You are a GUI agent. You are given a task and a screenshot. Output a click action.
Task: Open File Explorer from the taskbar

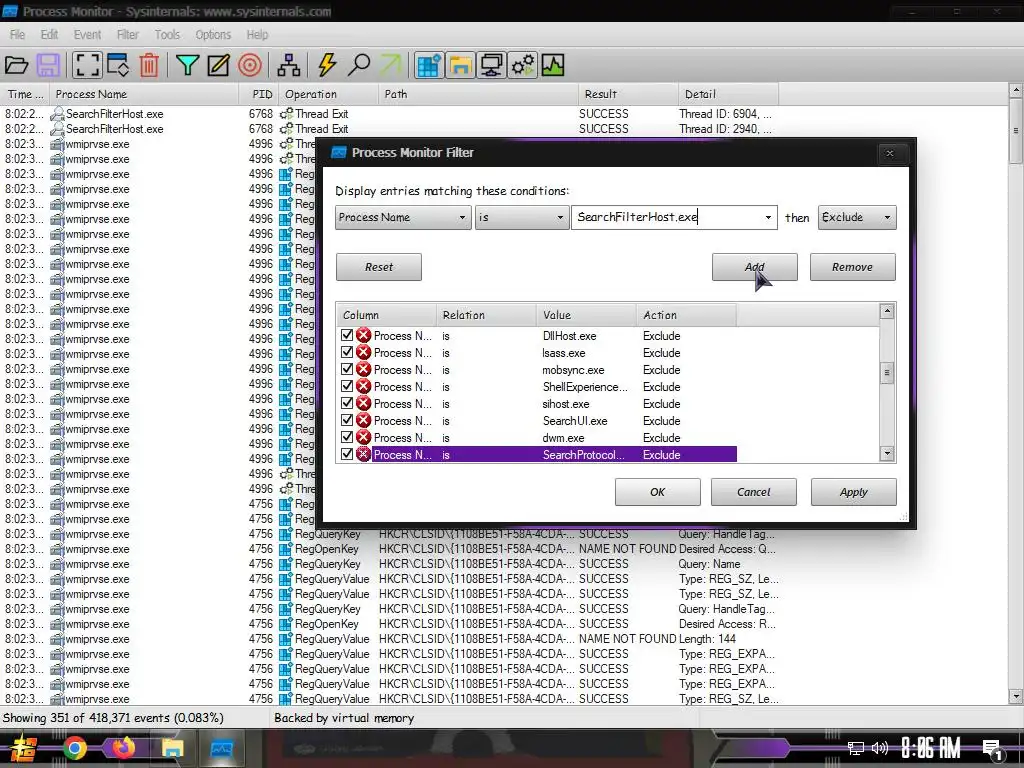pos(172,748)
